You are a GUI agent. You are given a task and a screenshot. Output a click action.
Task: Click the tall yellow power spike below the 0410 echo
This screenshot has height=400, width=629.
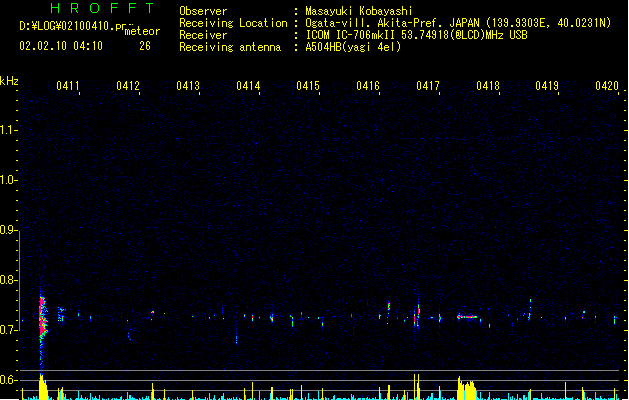(43, 387)
